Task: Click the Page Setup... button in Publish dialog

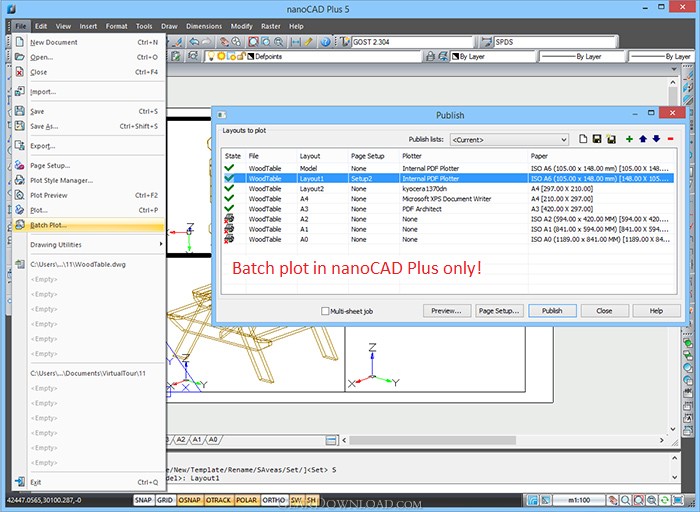Action: [499, 311]
